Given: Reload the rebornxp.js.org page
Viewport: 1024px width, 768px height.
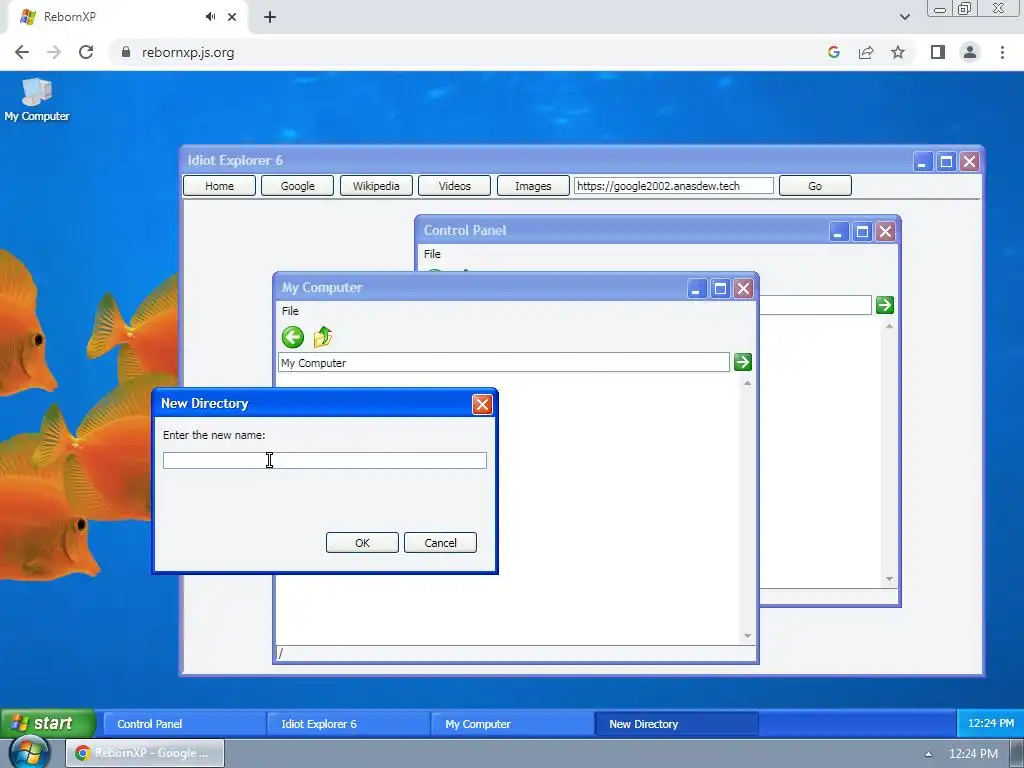Looking at the screenshot, I should (86, 52).
